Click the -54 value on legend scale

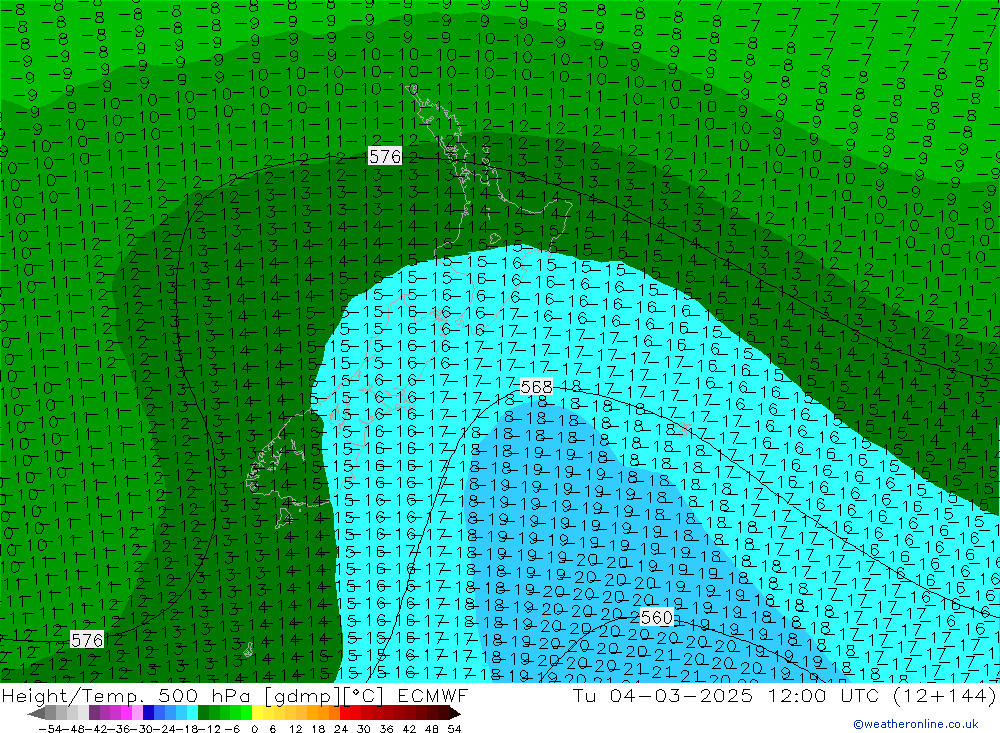point(50,729)
